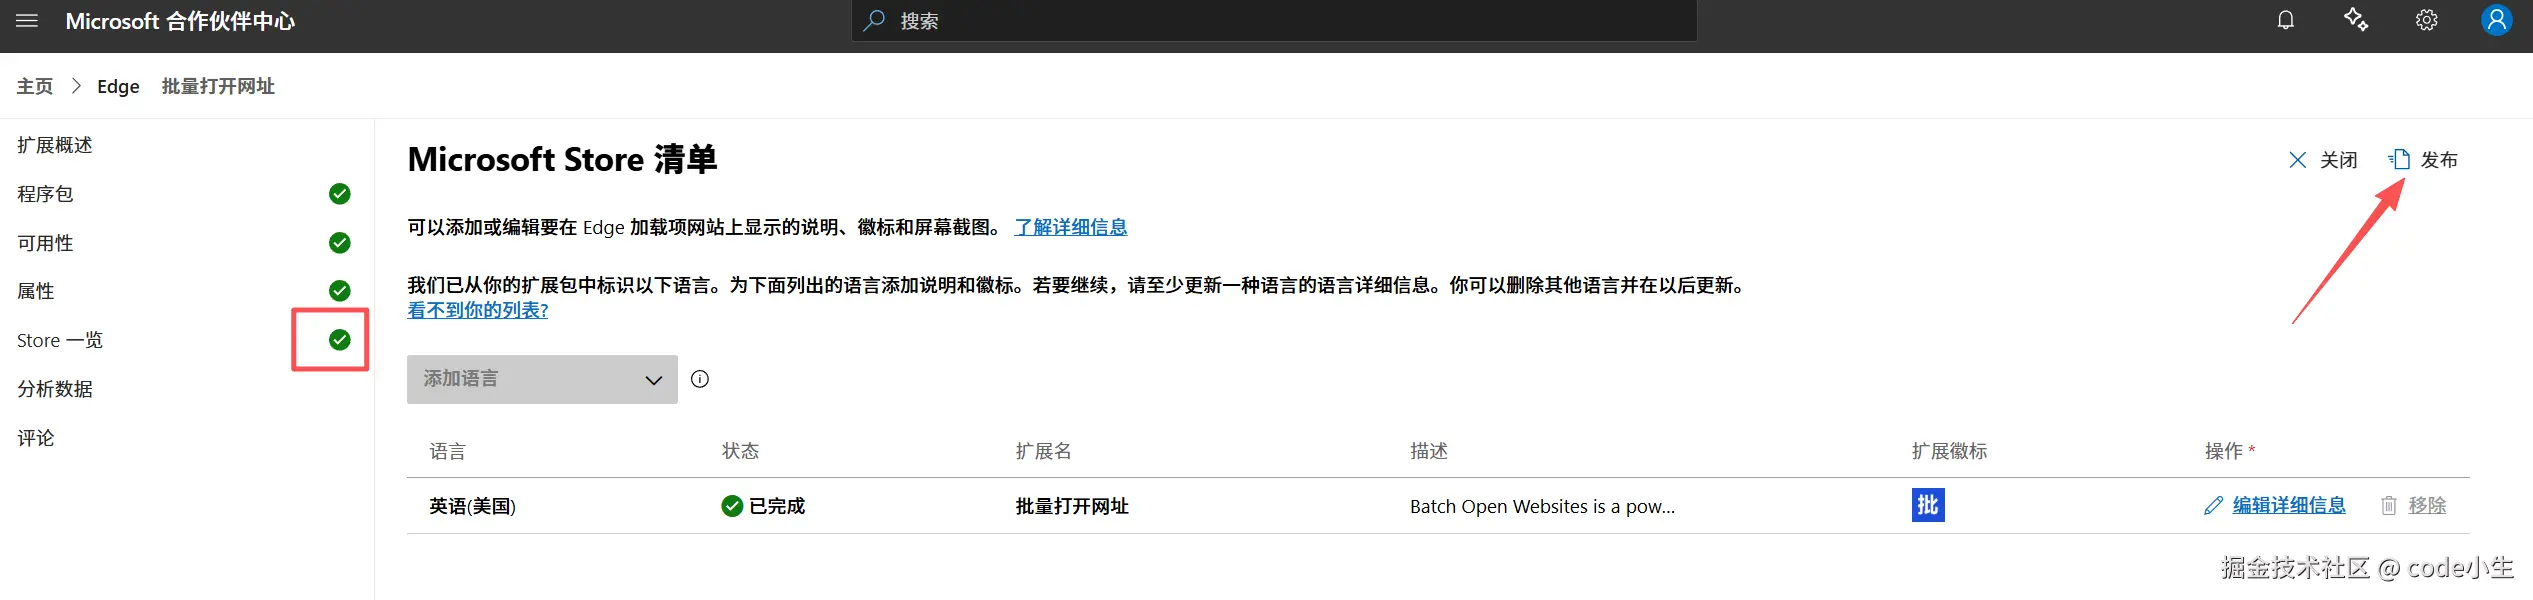Screen dimensions: 2533x600
Task: Open the 可用性 sidebar item
Action: click(45, 243)
